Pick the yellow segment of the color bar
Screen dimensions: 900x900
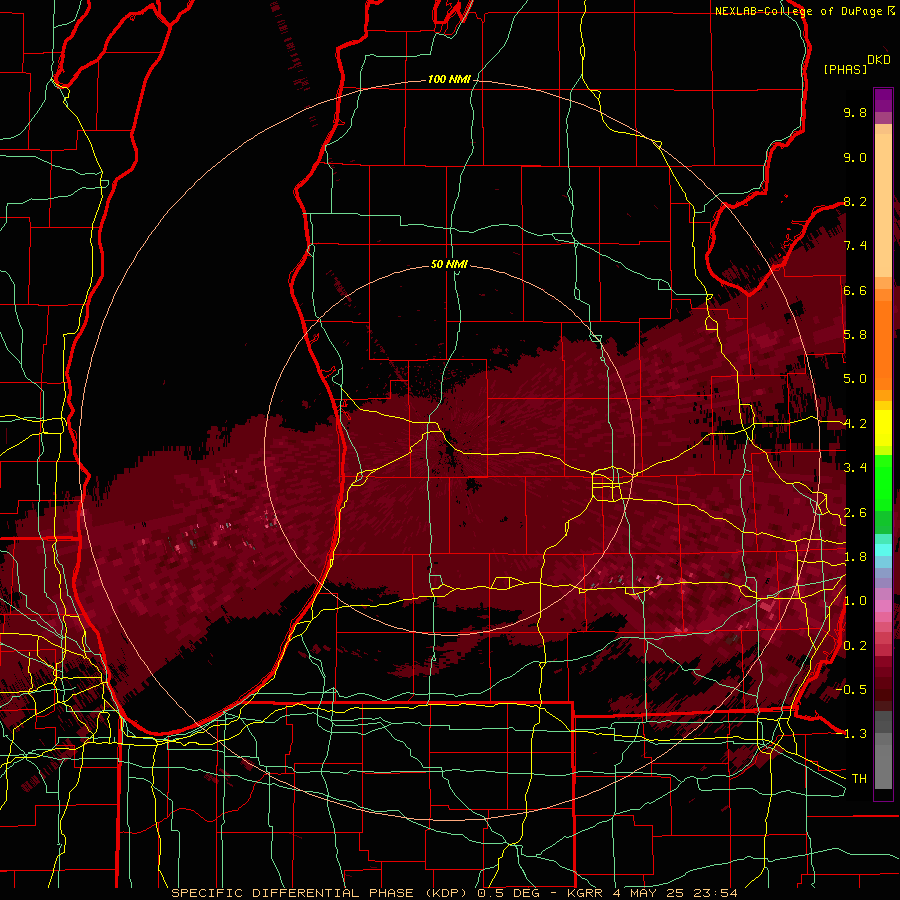pyautogui.click(x=883, y=428)
